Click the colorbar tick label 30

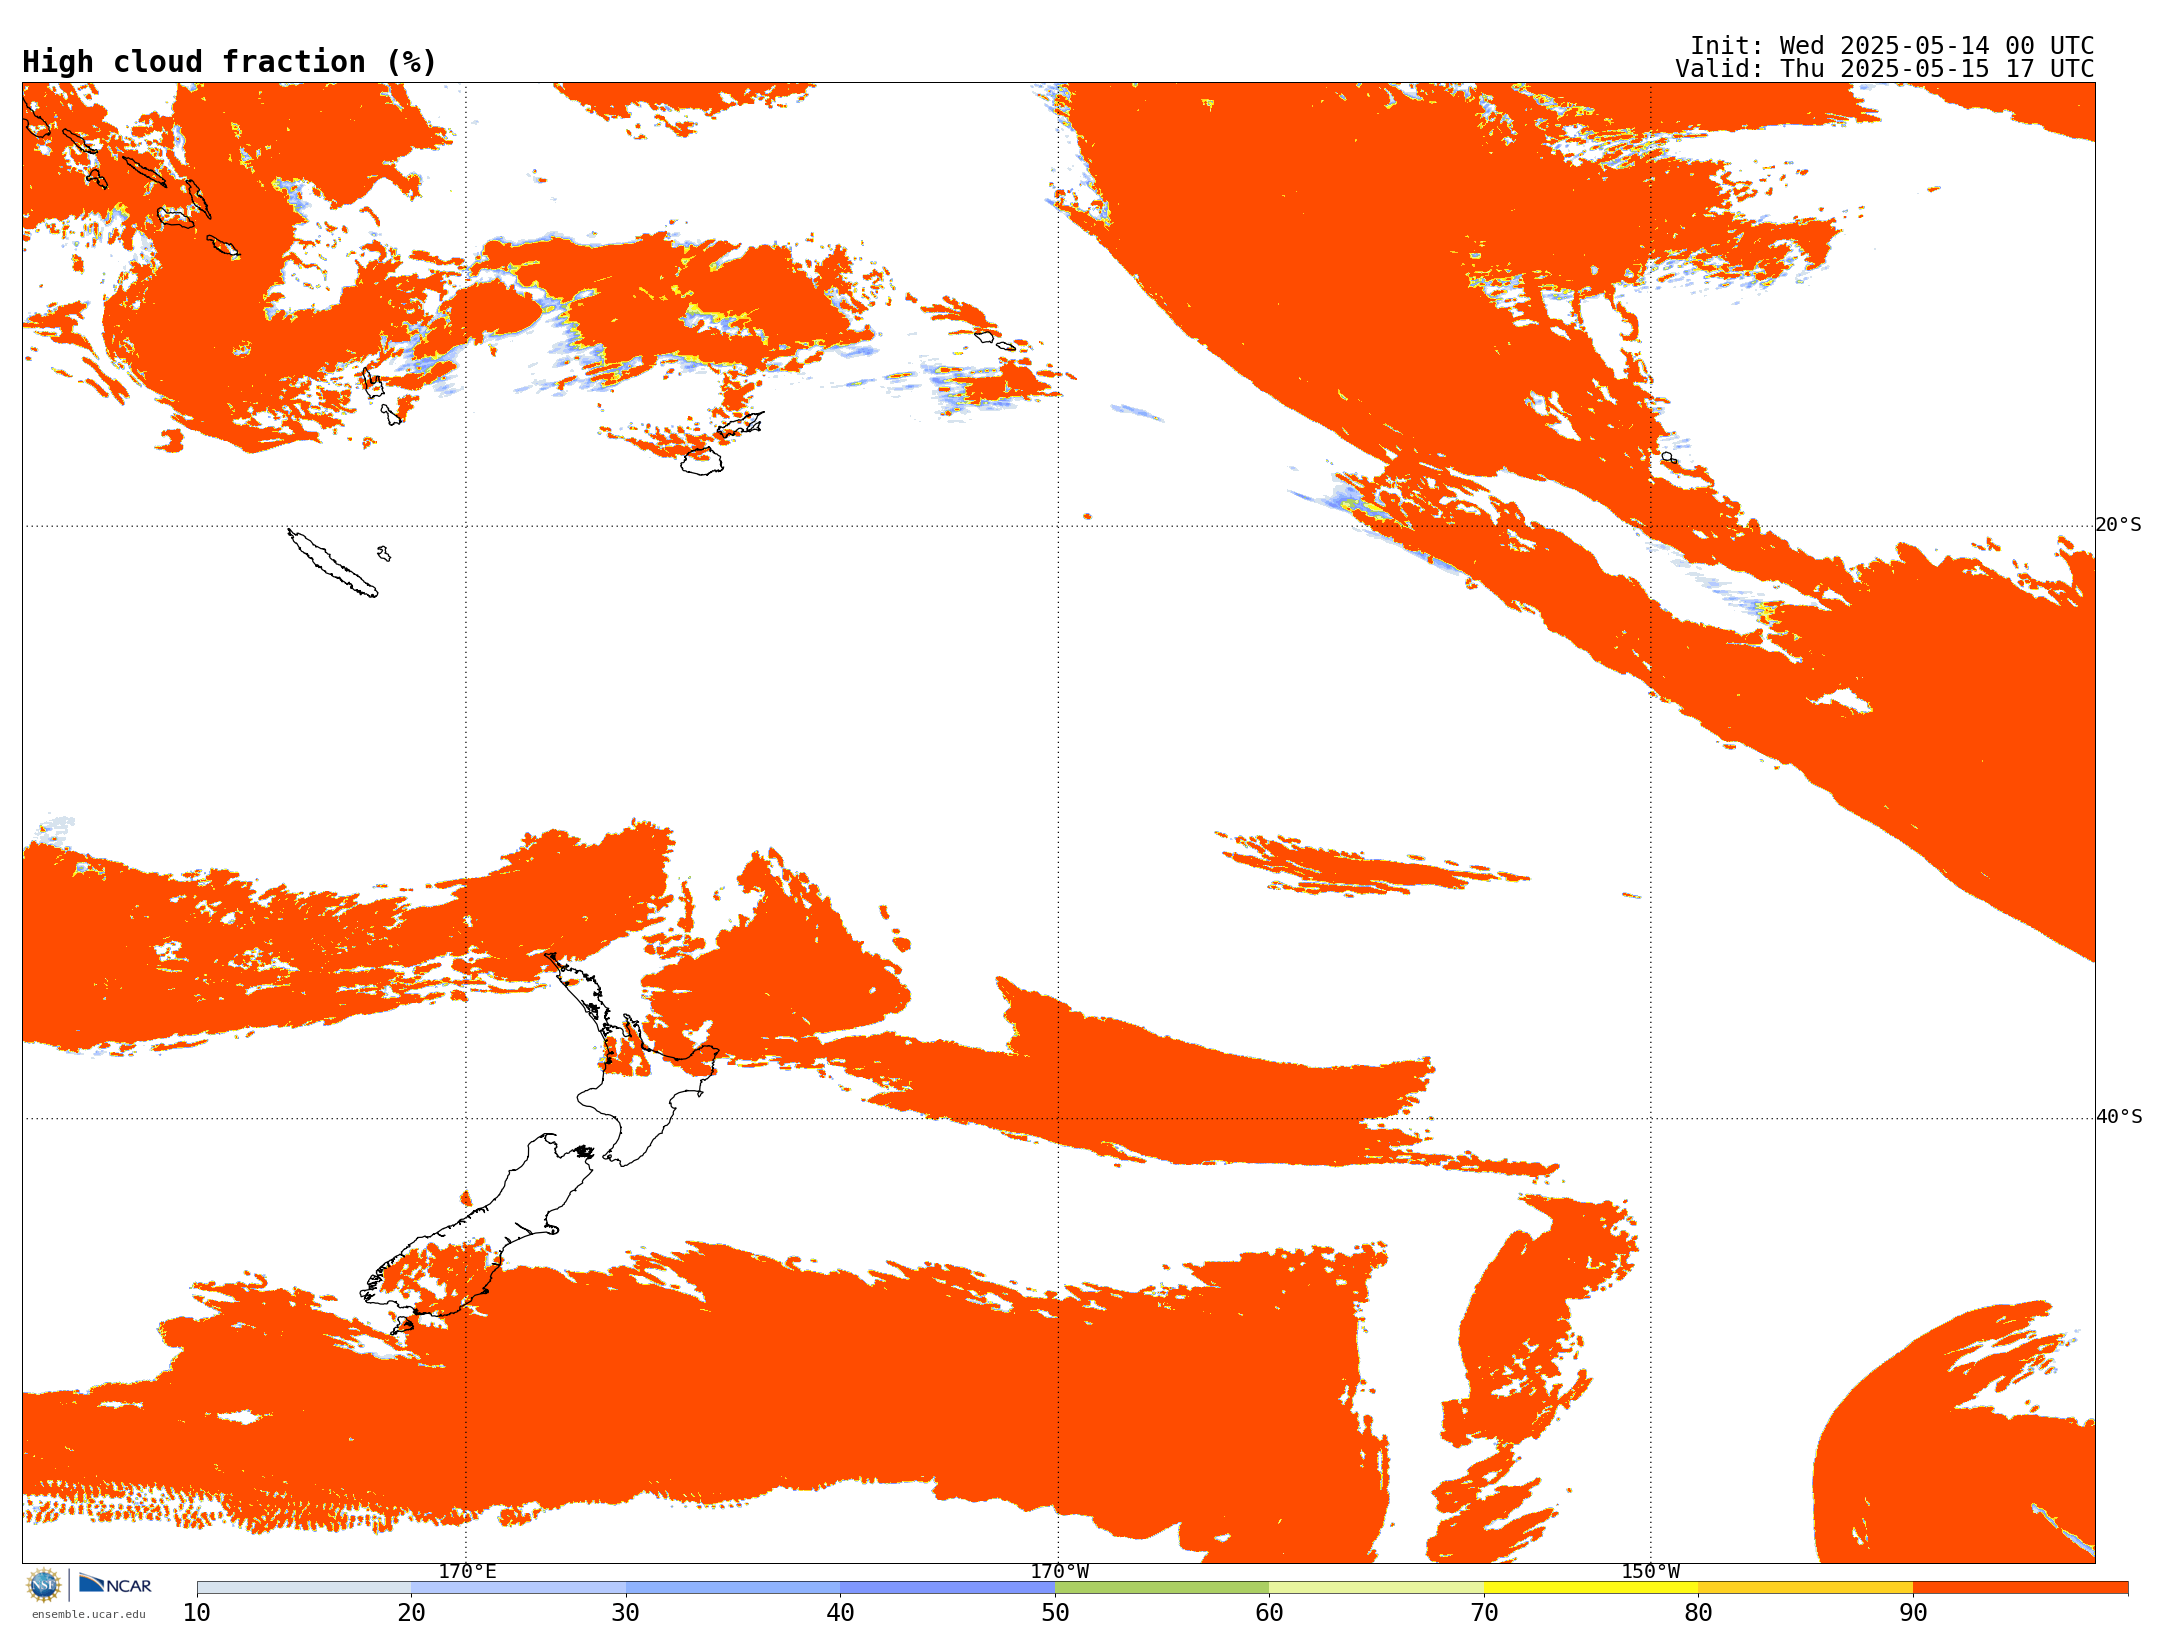(x=626, y=1613)
